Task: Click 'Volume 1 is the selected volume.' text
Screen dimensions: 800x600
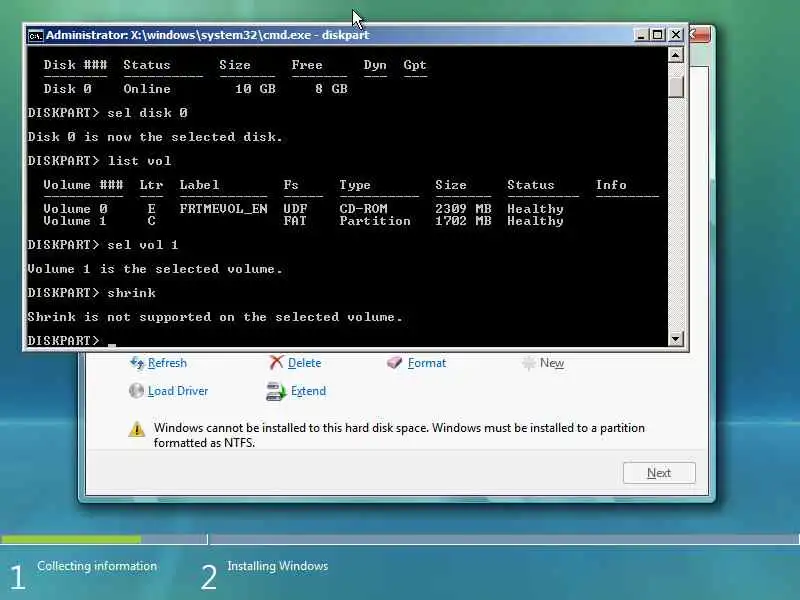Action: [155, 269]
